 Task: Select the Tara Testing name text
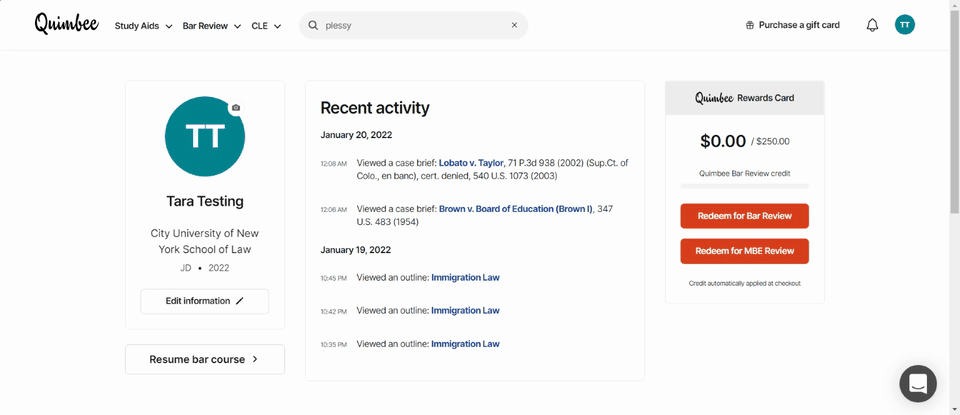204,201
